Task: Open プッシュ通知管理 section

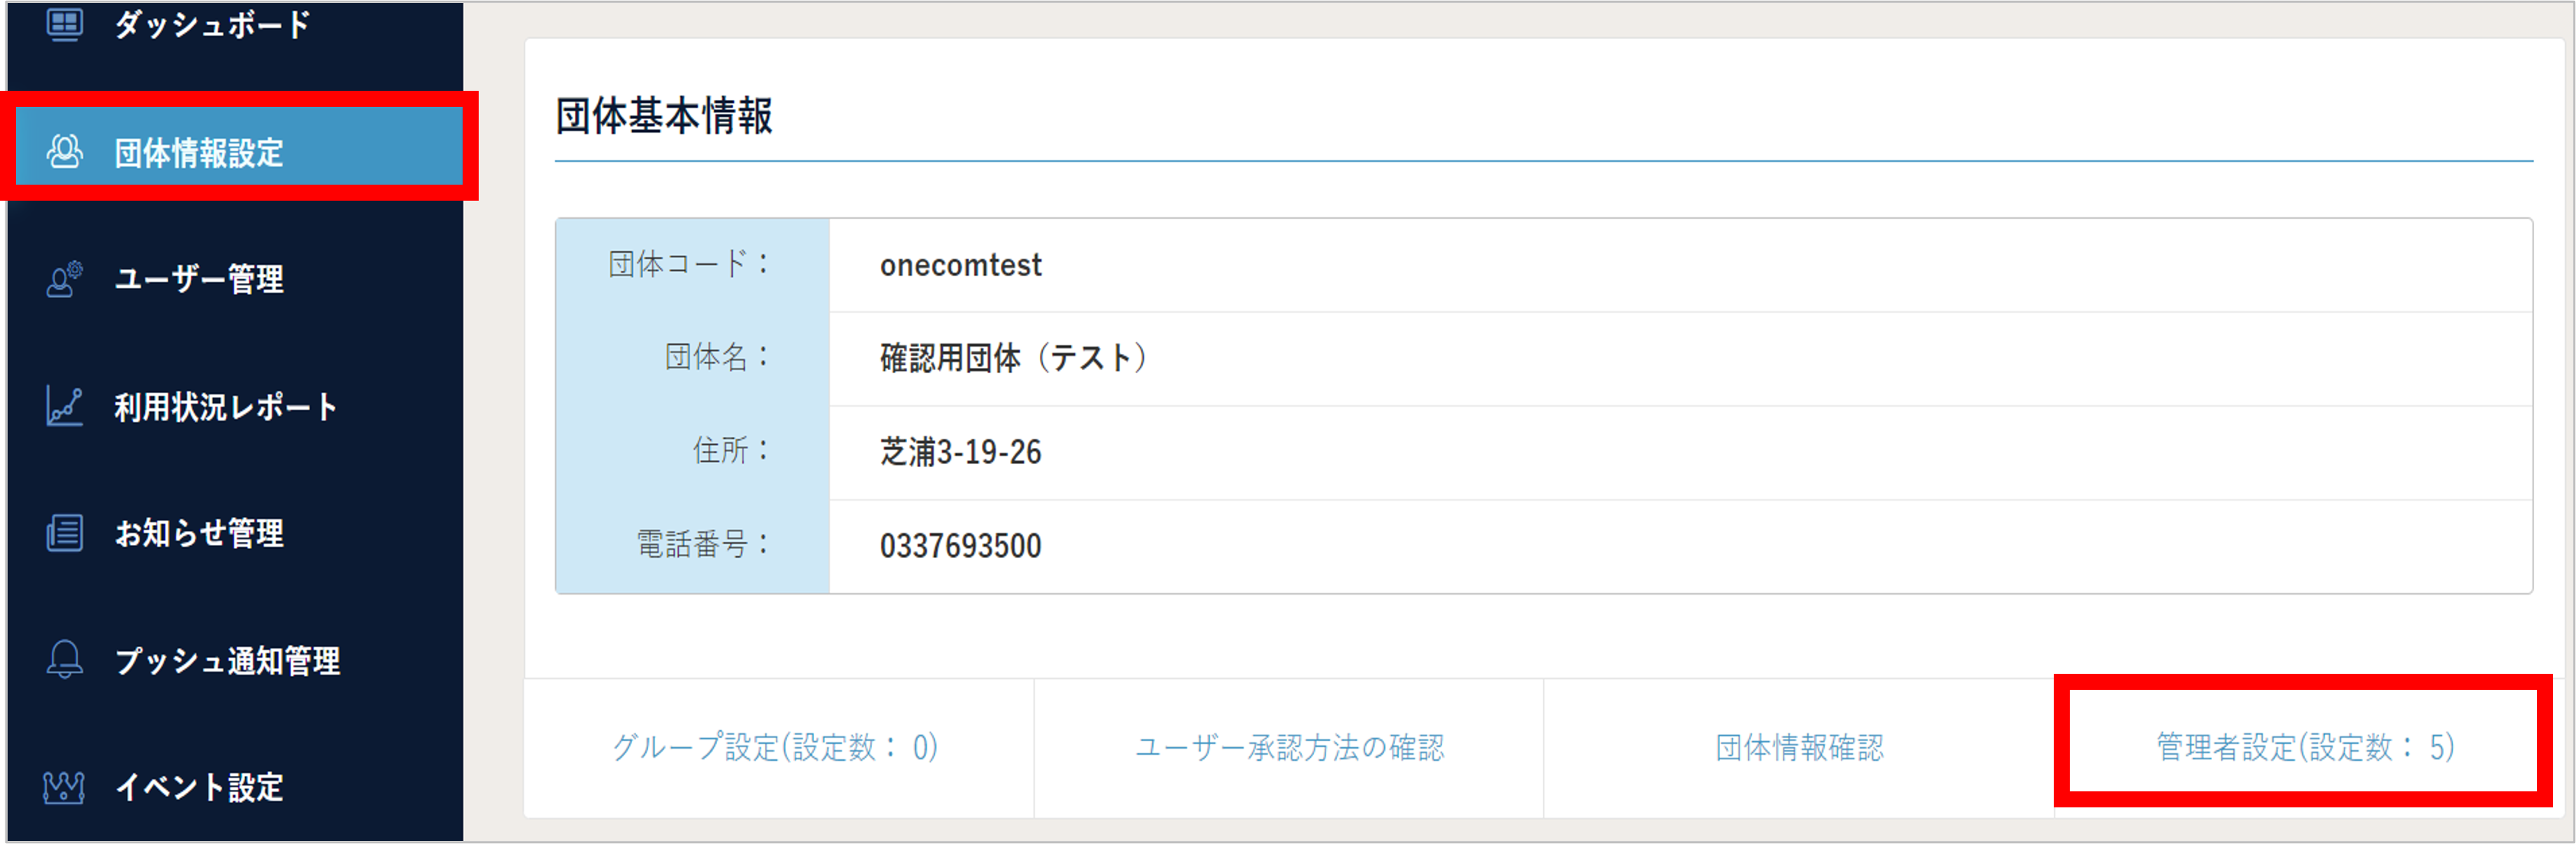Action: [228, 660]
